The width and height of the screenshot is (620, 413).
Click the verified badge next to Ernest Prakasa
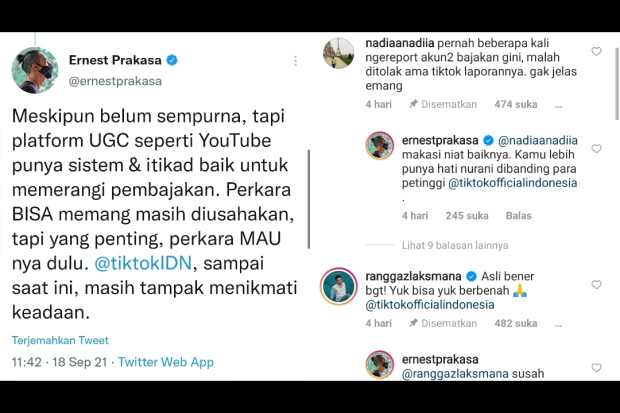tap(172, 60)
